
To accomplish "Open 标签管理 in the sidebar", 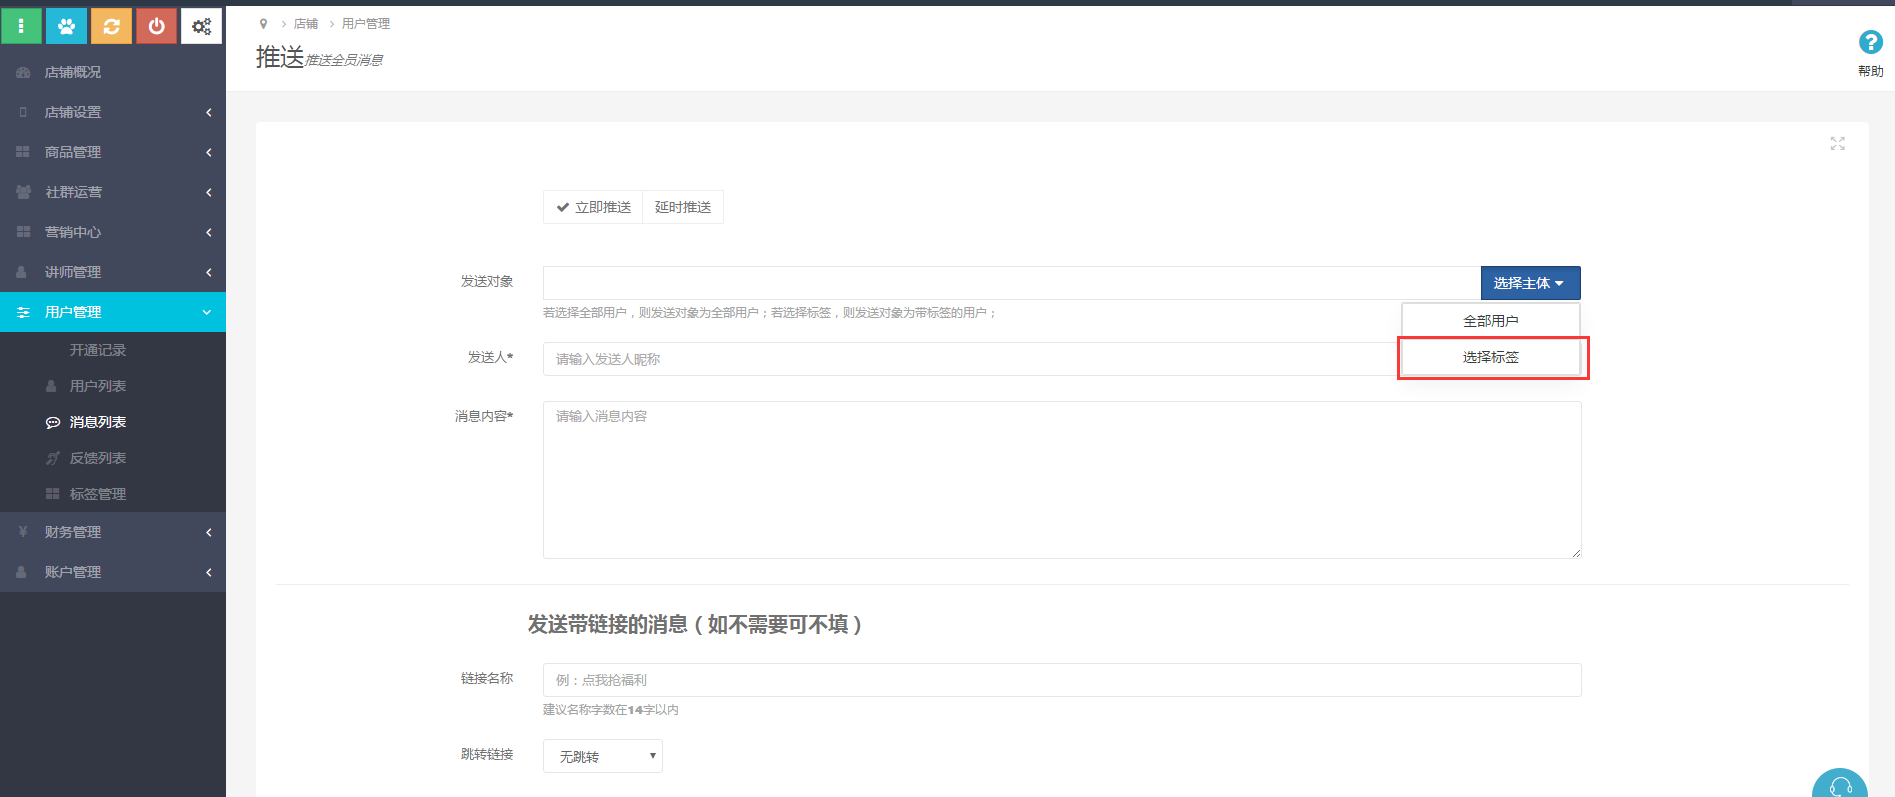I will tap(97, 494).
